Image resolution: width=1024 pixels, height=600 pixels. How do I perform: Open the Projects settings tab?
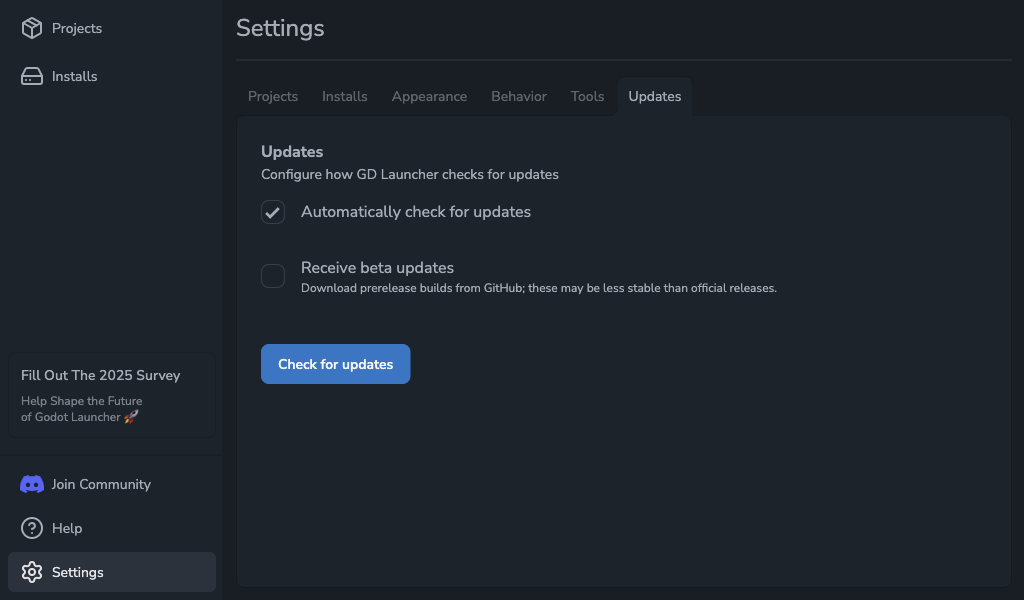click(x=272, y=96)
